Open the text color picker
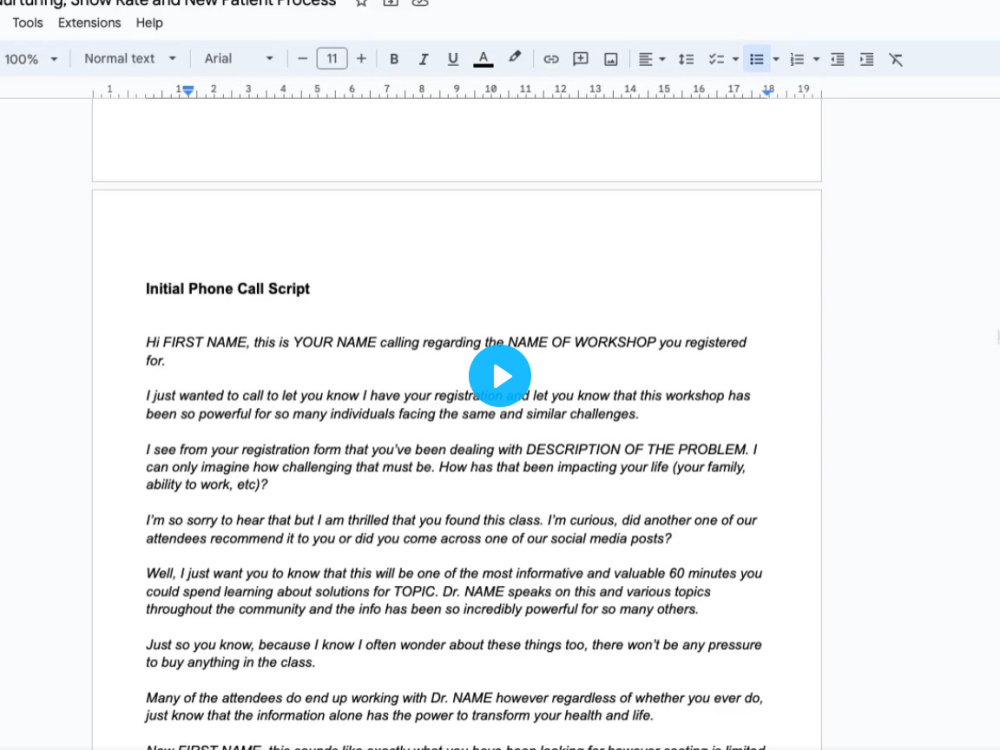Viewport: 1000px width, 750px height. point(483,59)
